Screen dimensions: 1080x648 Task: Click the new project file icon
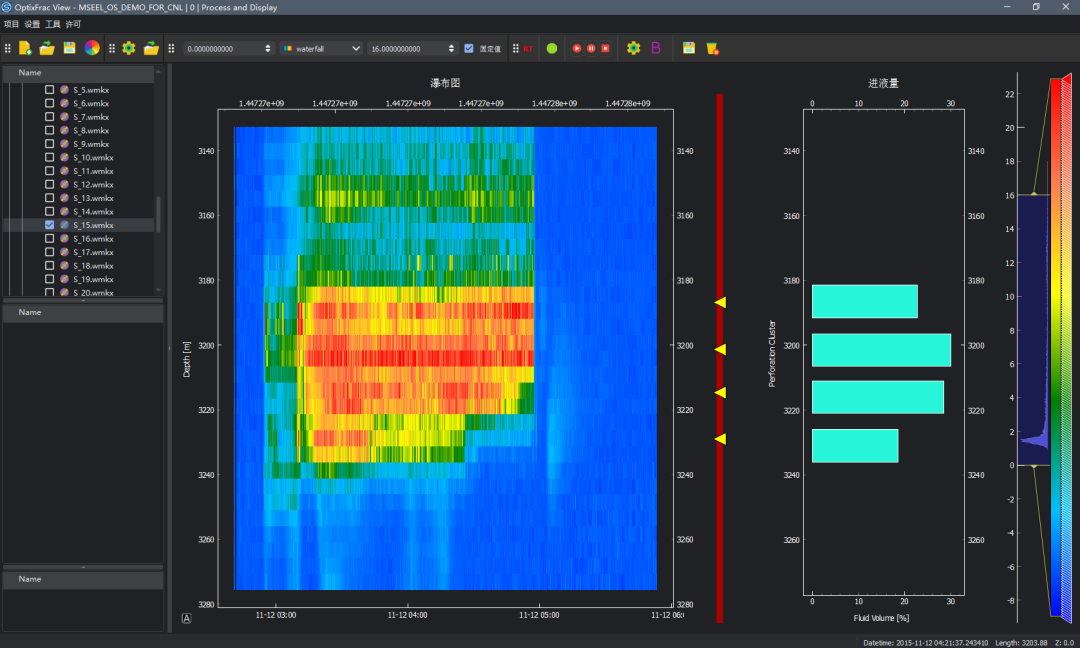(x=25, y=48)
